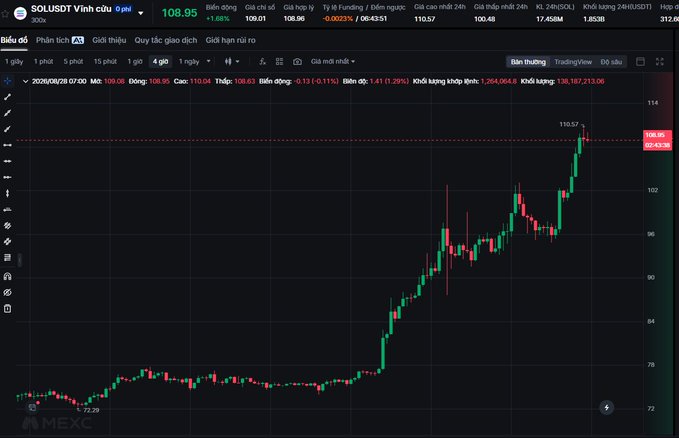Hide all drawings with the eye icon

click(7, 292)
